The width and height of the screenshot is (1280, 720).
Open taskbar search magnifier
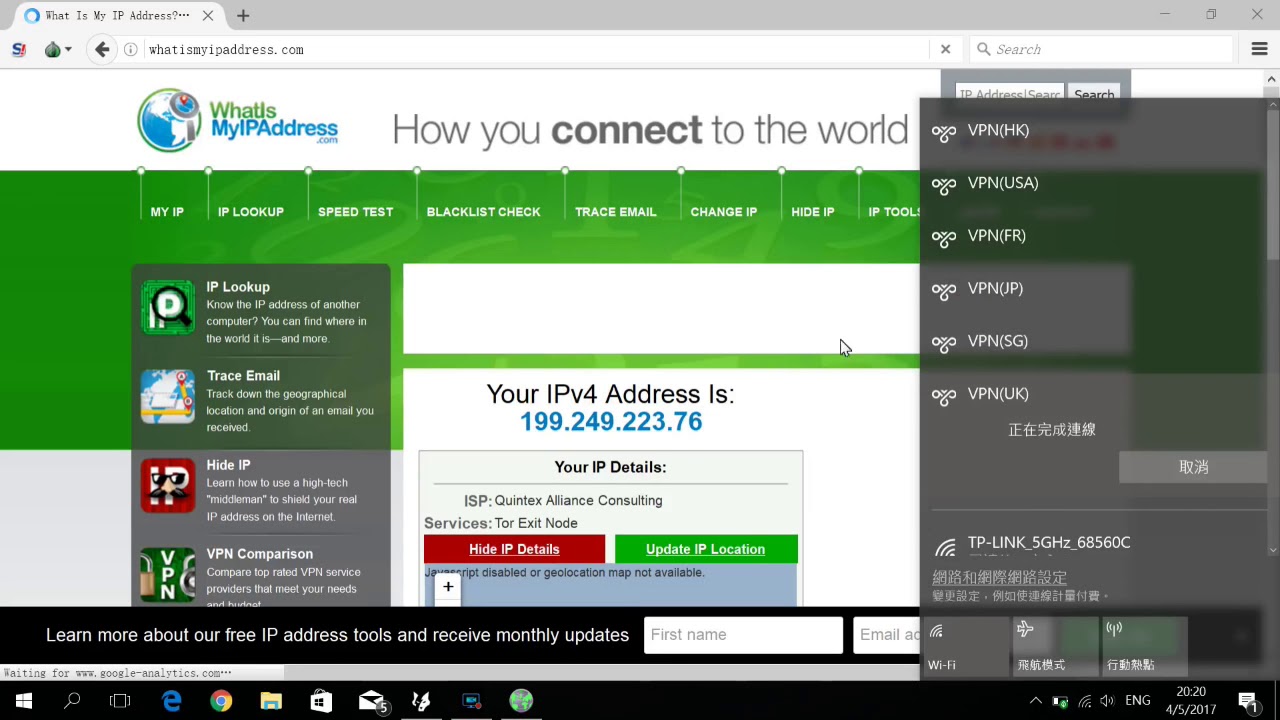pos(72,701)
